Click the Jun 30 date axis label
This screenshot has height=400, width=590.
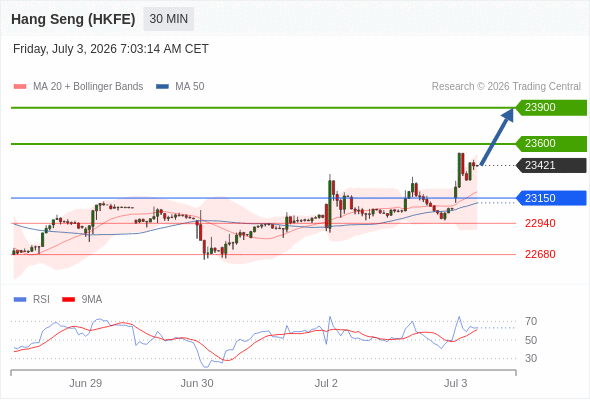pyautogui.click(x=197, y=383)
